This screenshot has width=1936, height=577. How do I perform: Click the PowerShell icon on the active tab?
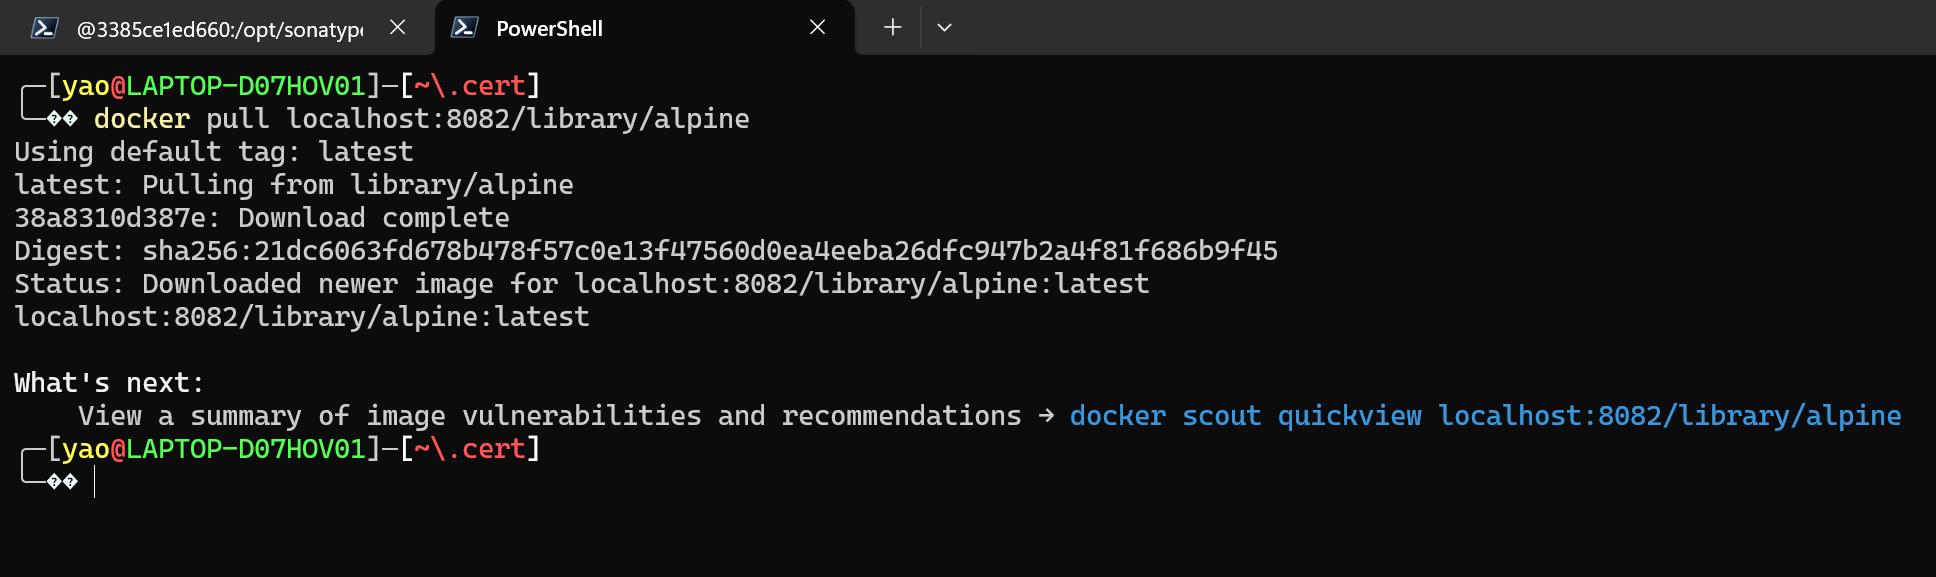coord(464,28)
